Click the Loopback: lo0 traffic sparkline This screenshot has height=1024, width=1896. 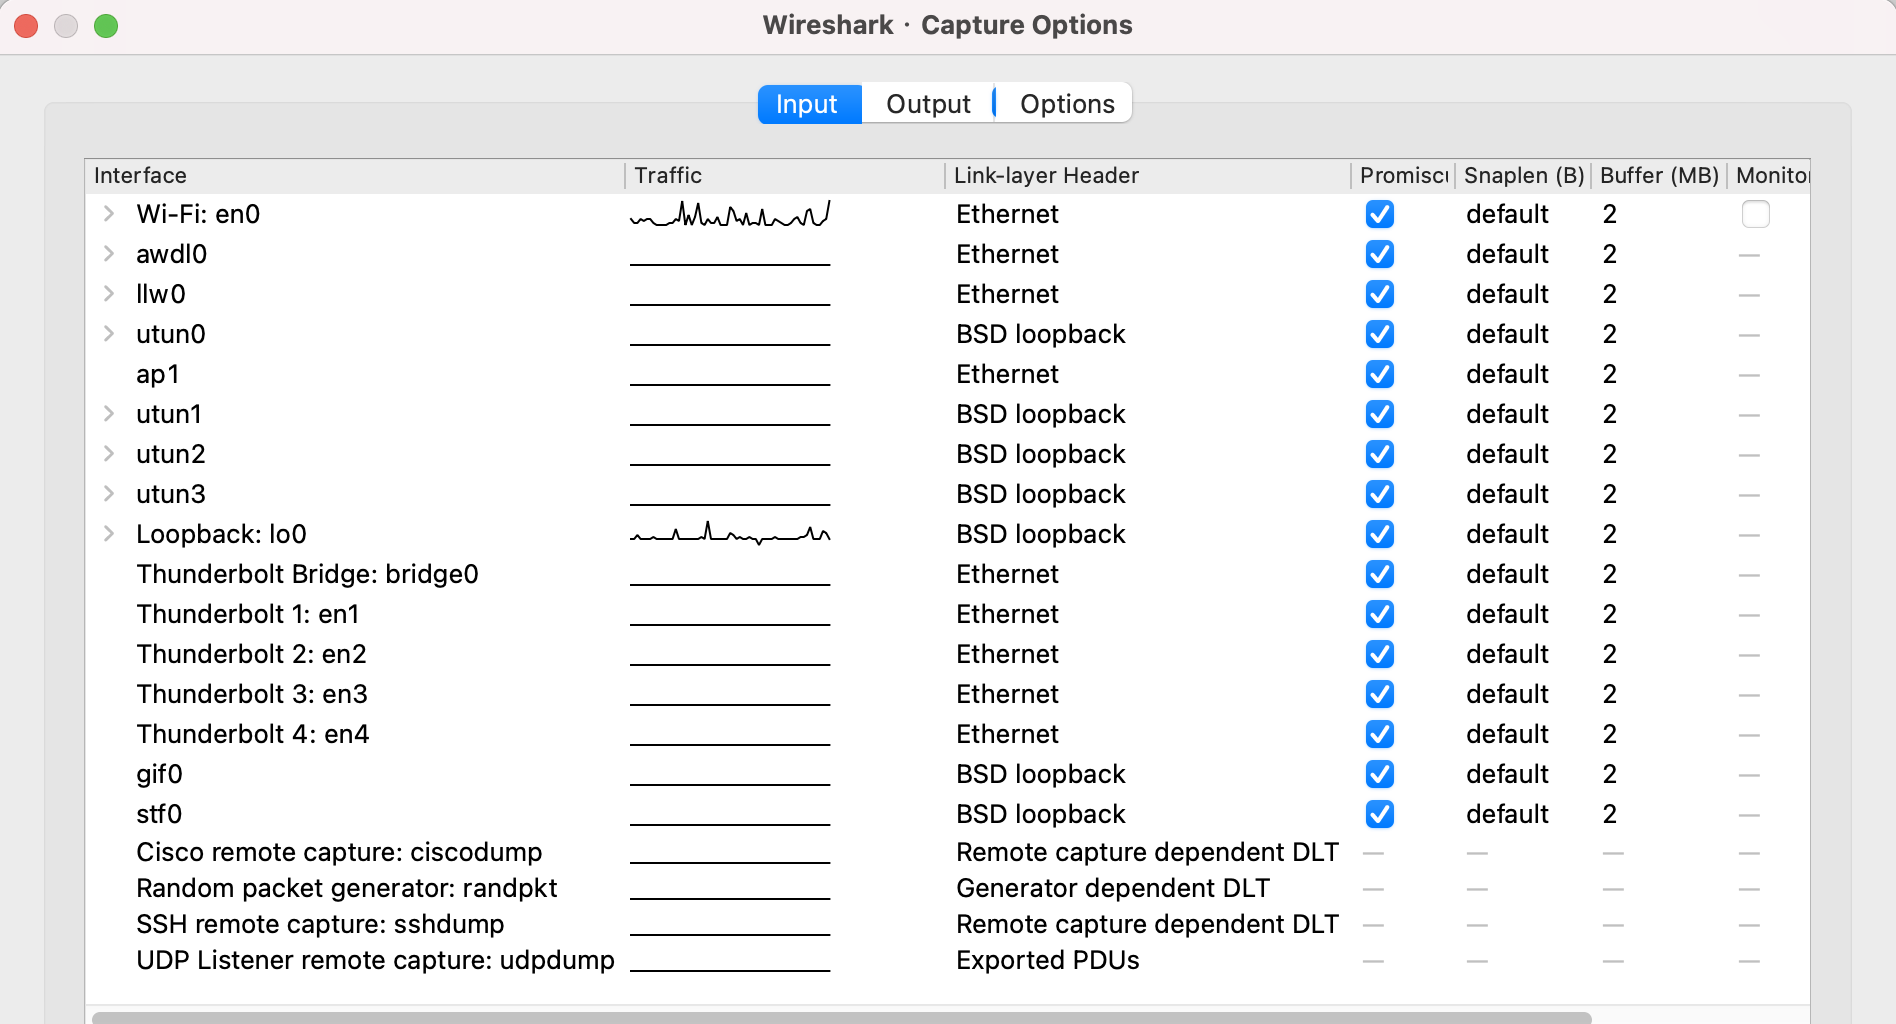730,534
